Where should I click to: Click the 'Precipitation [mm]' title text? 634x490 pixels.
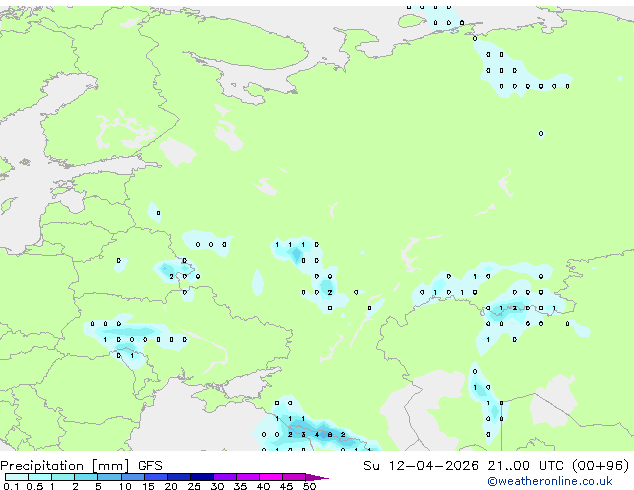(x=65, y=466)
